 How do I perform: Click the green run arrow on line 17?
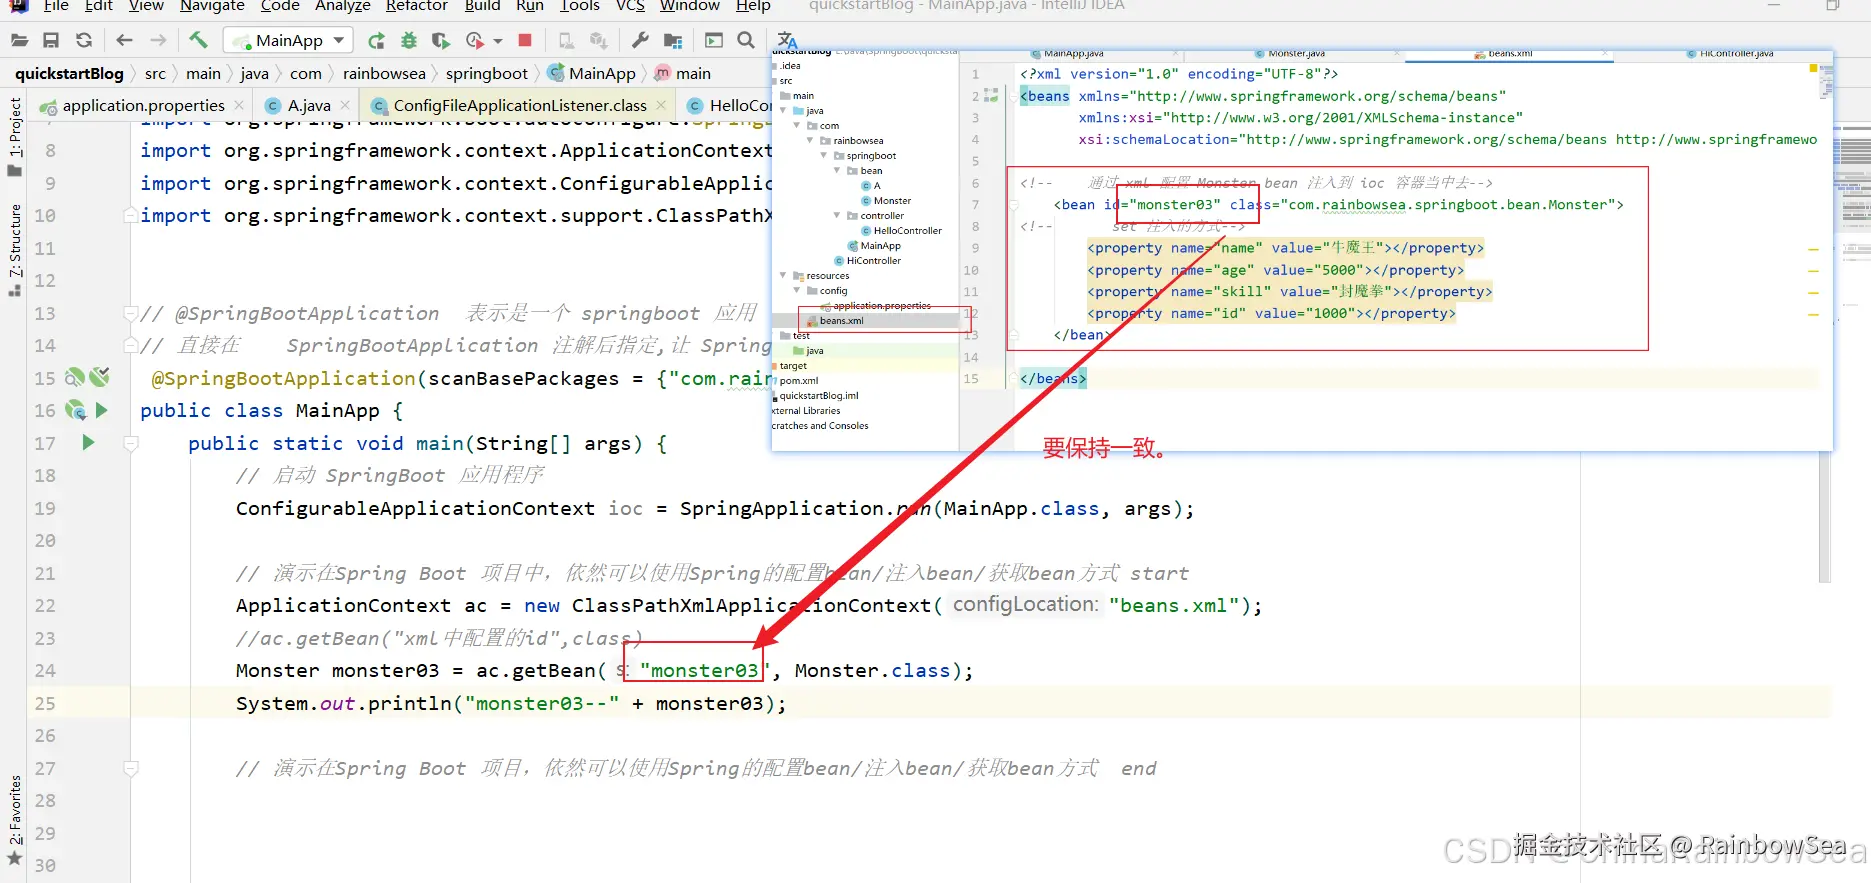[x=88, y=442]
